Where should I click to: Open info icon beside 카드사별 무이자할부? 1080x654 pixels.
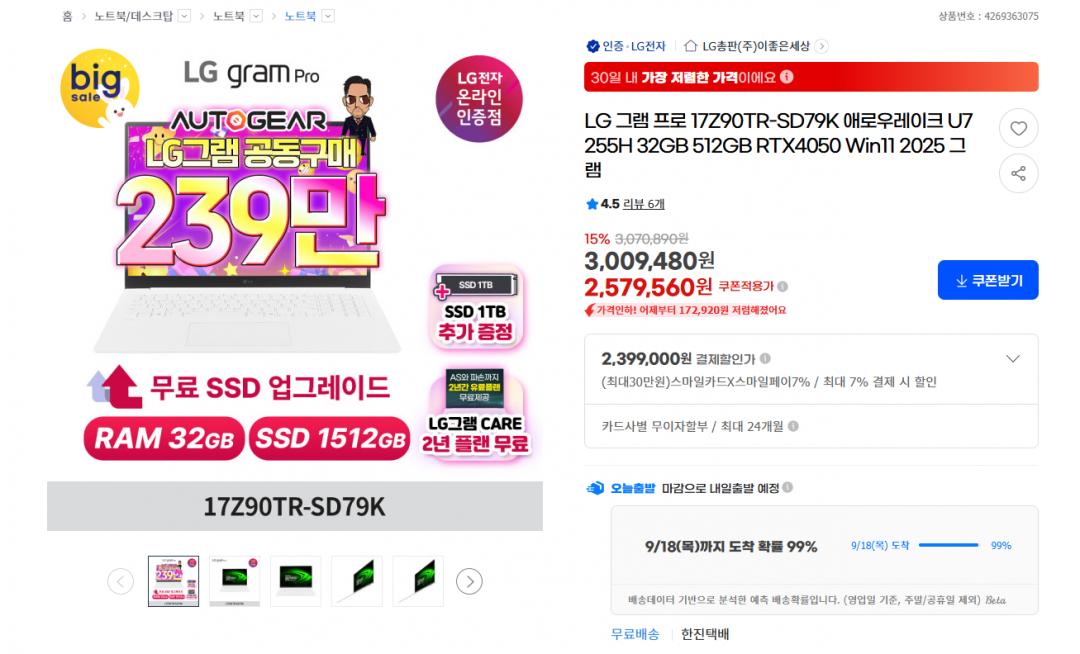coord(793,426)
